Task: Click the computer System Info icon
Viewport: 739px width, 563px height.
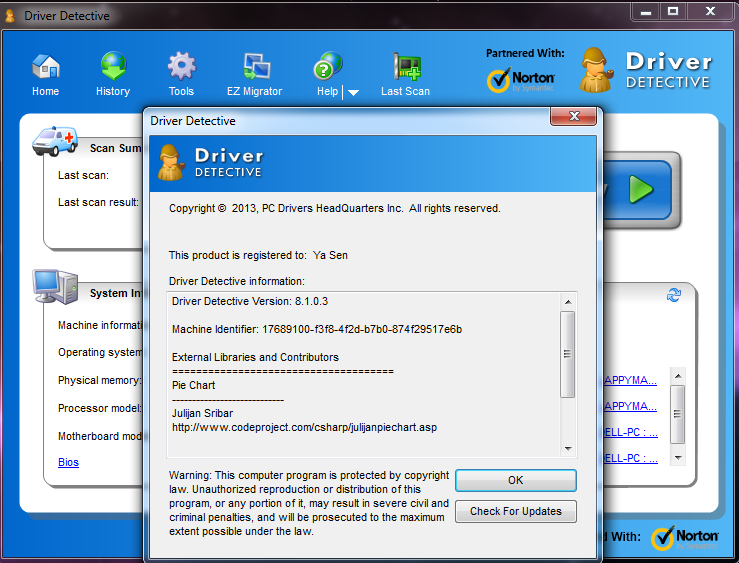Action: tap(55, 286)
